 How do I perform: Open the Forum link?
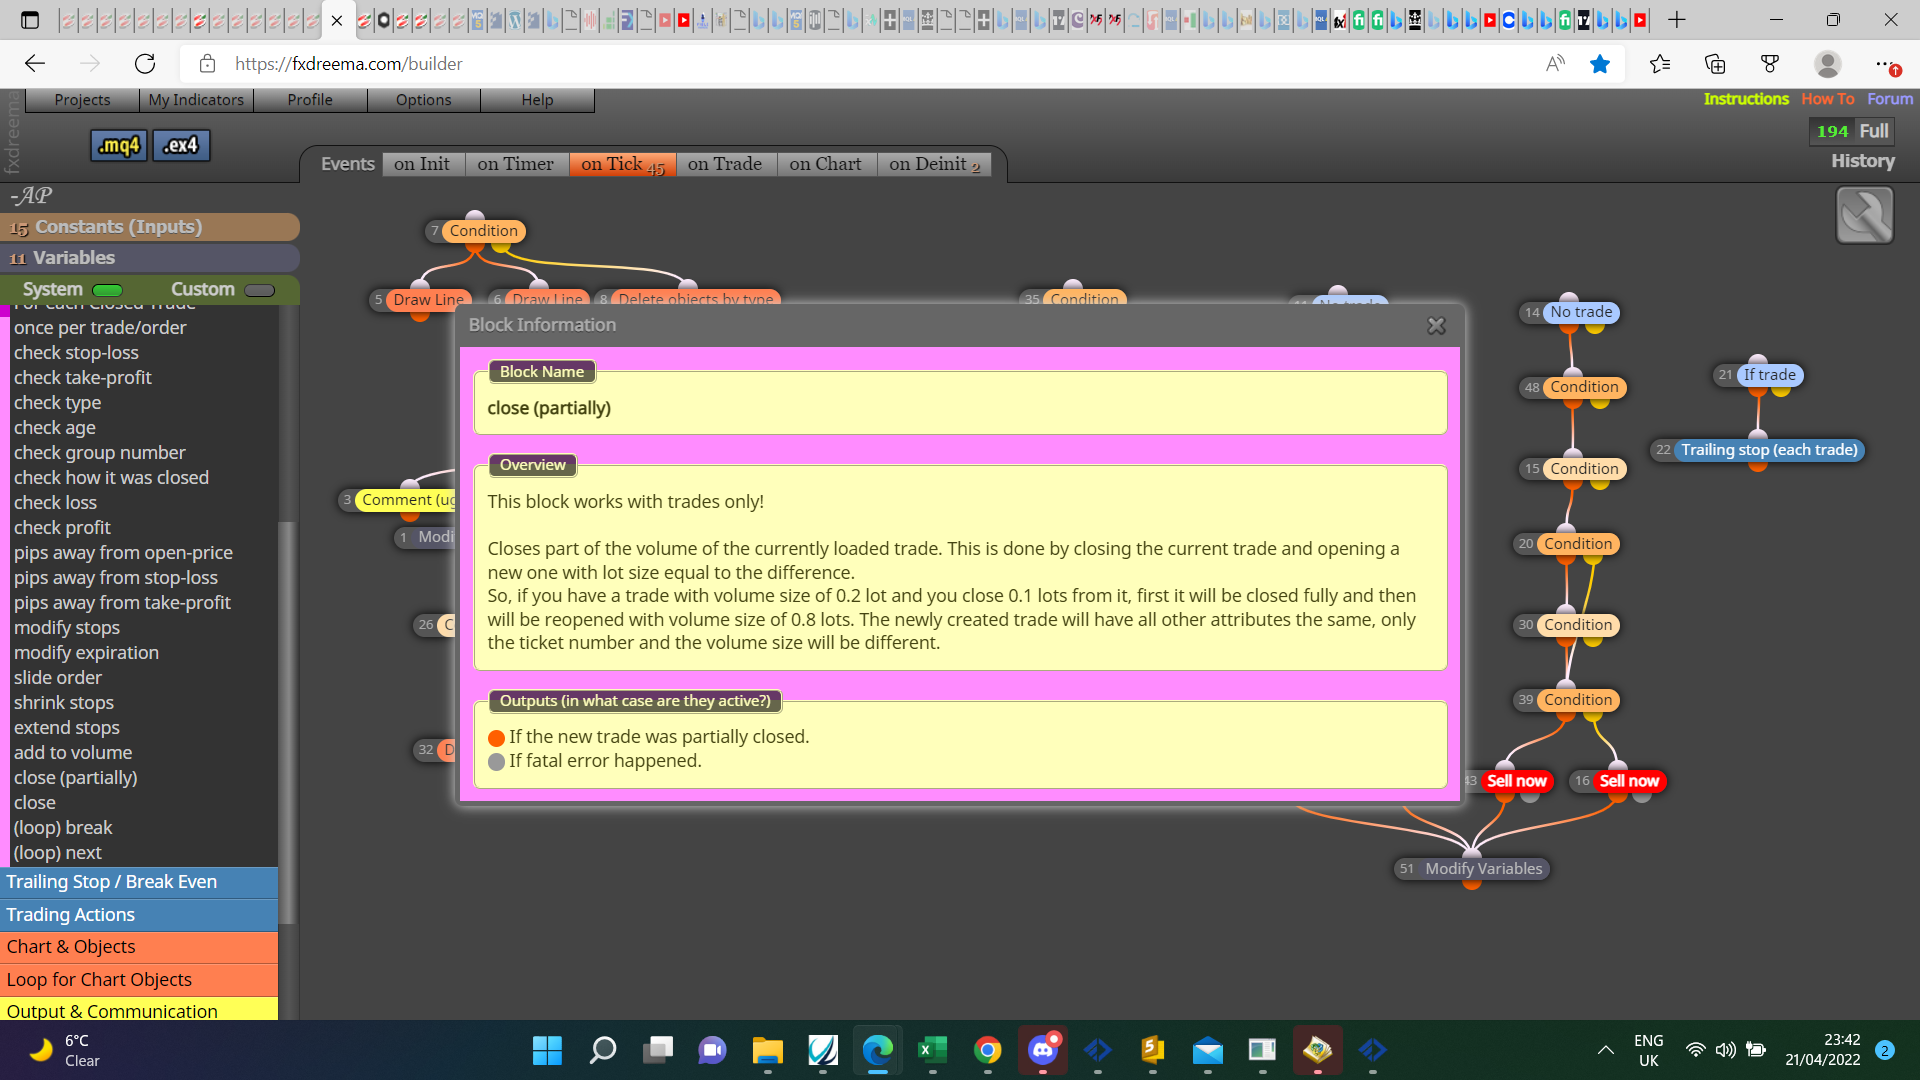tap(1890, 99)
